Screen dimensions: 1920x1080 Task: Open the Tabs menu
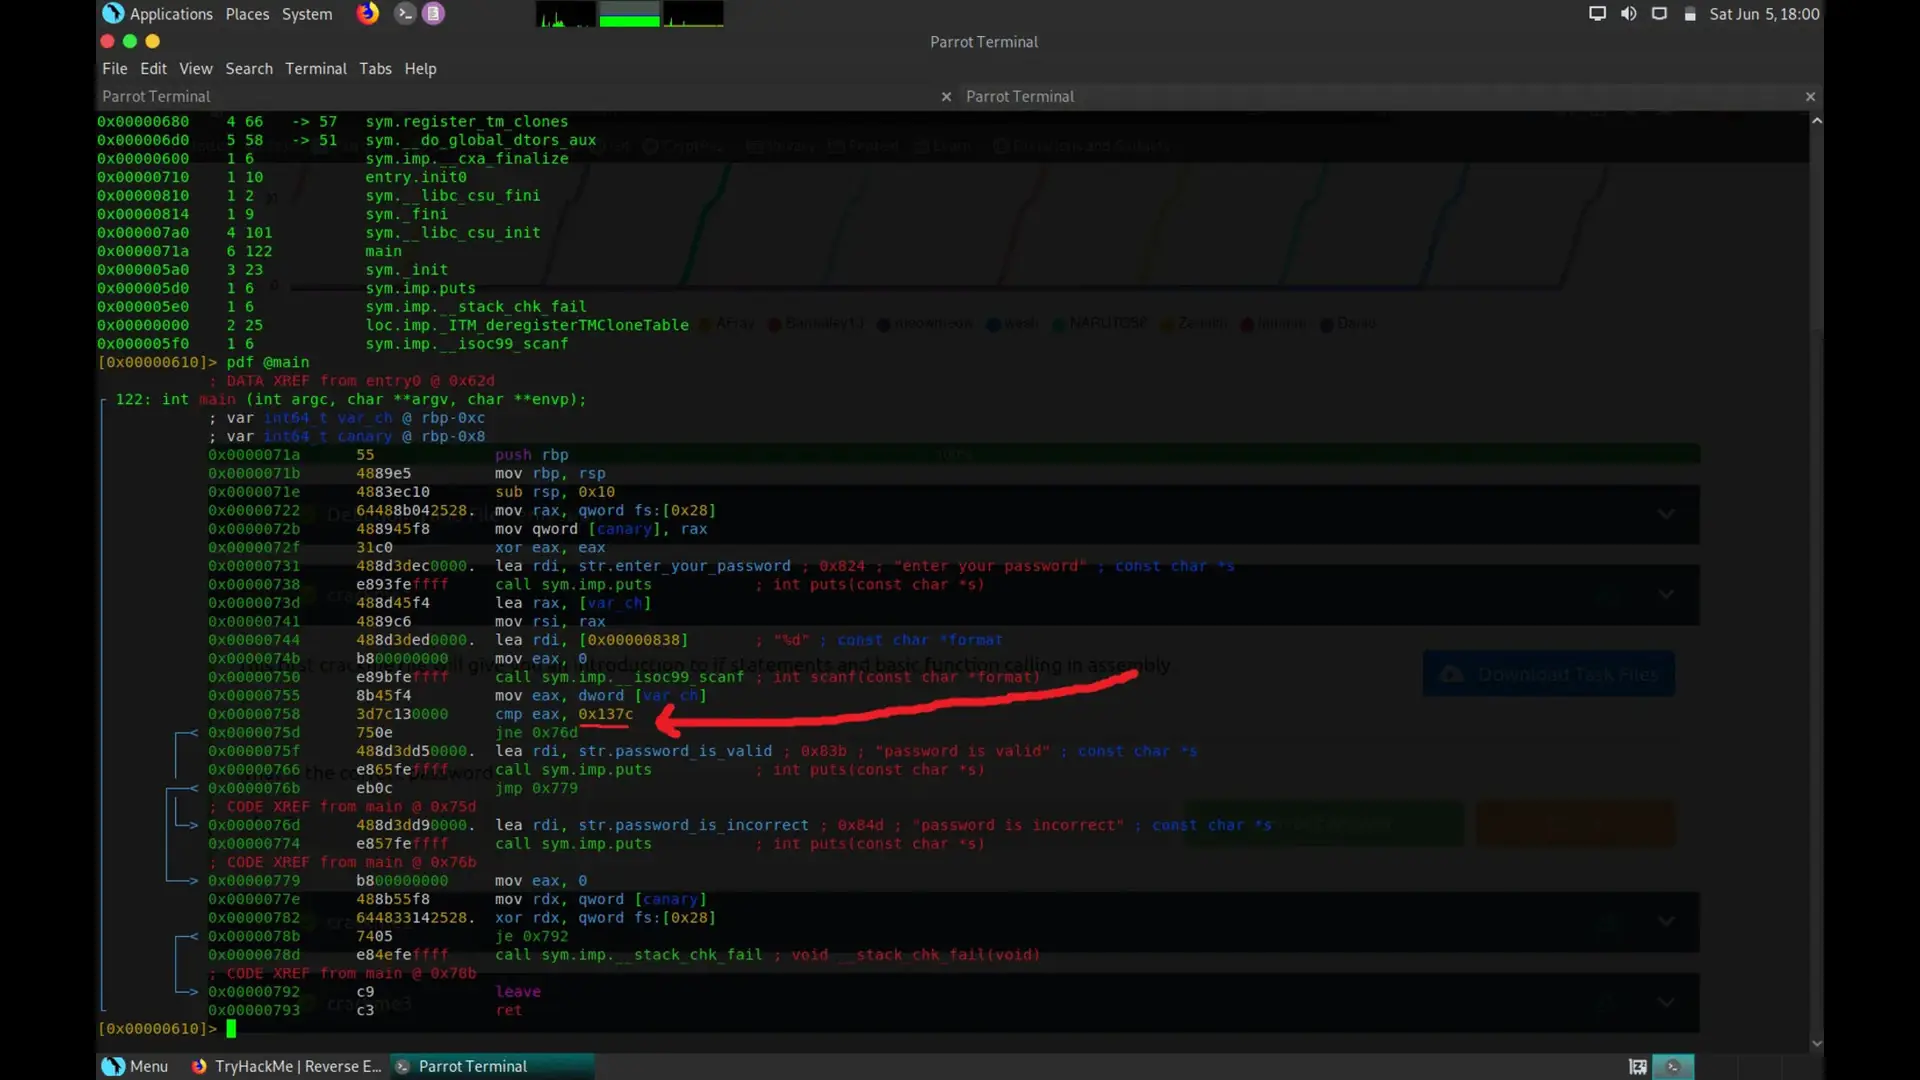pos(376,69)
